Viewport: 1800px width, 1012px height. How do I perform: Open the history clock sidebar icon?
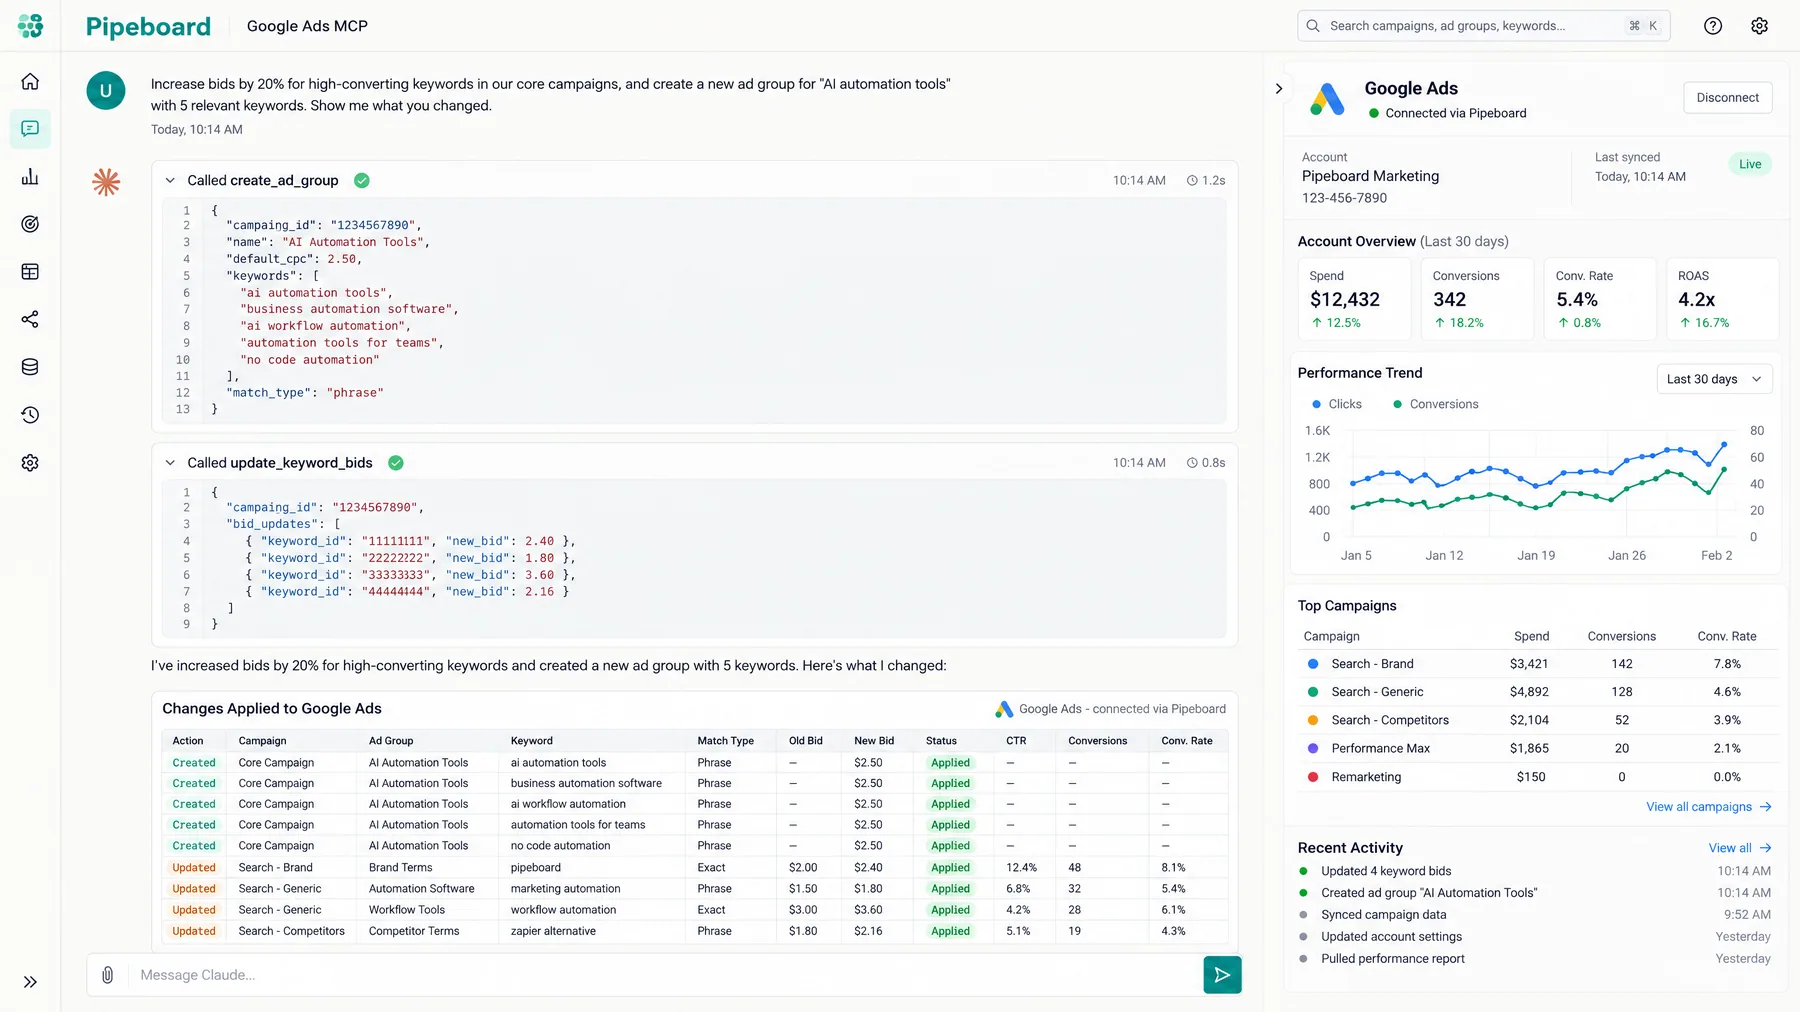[30, 415]
